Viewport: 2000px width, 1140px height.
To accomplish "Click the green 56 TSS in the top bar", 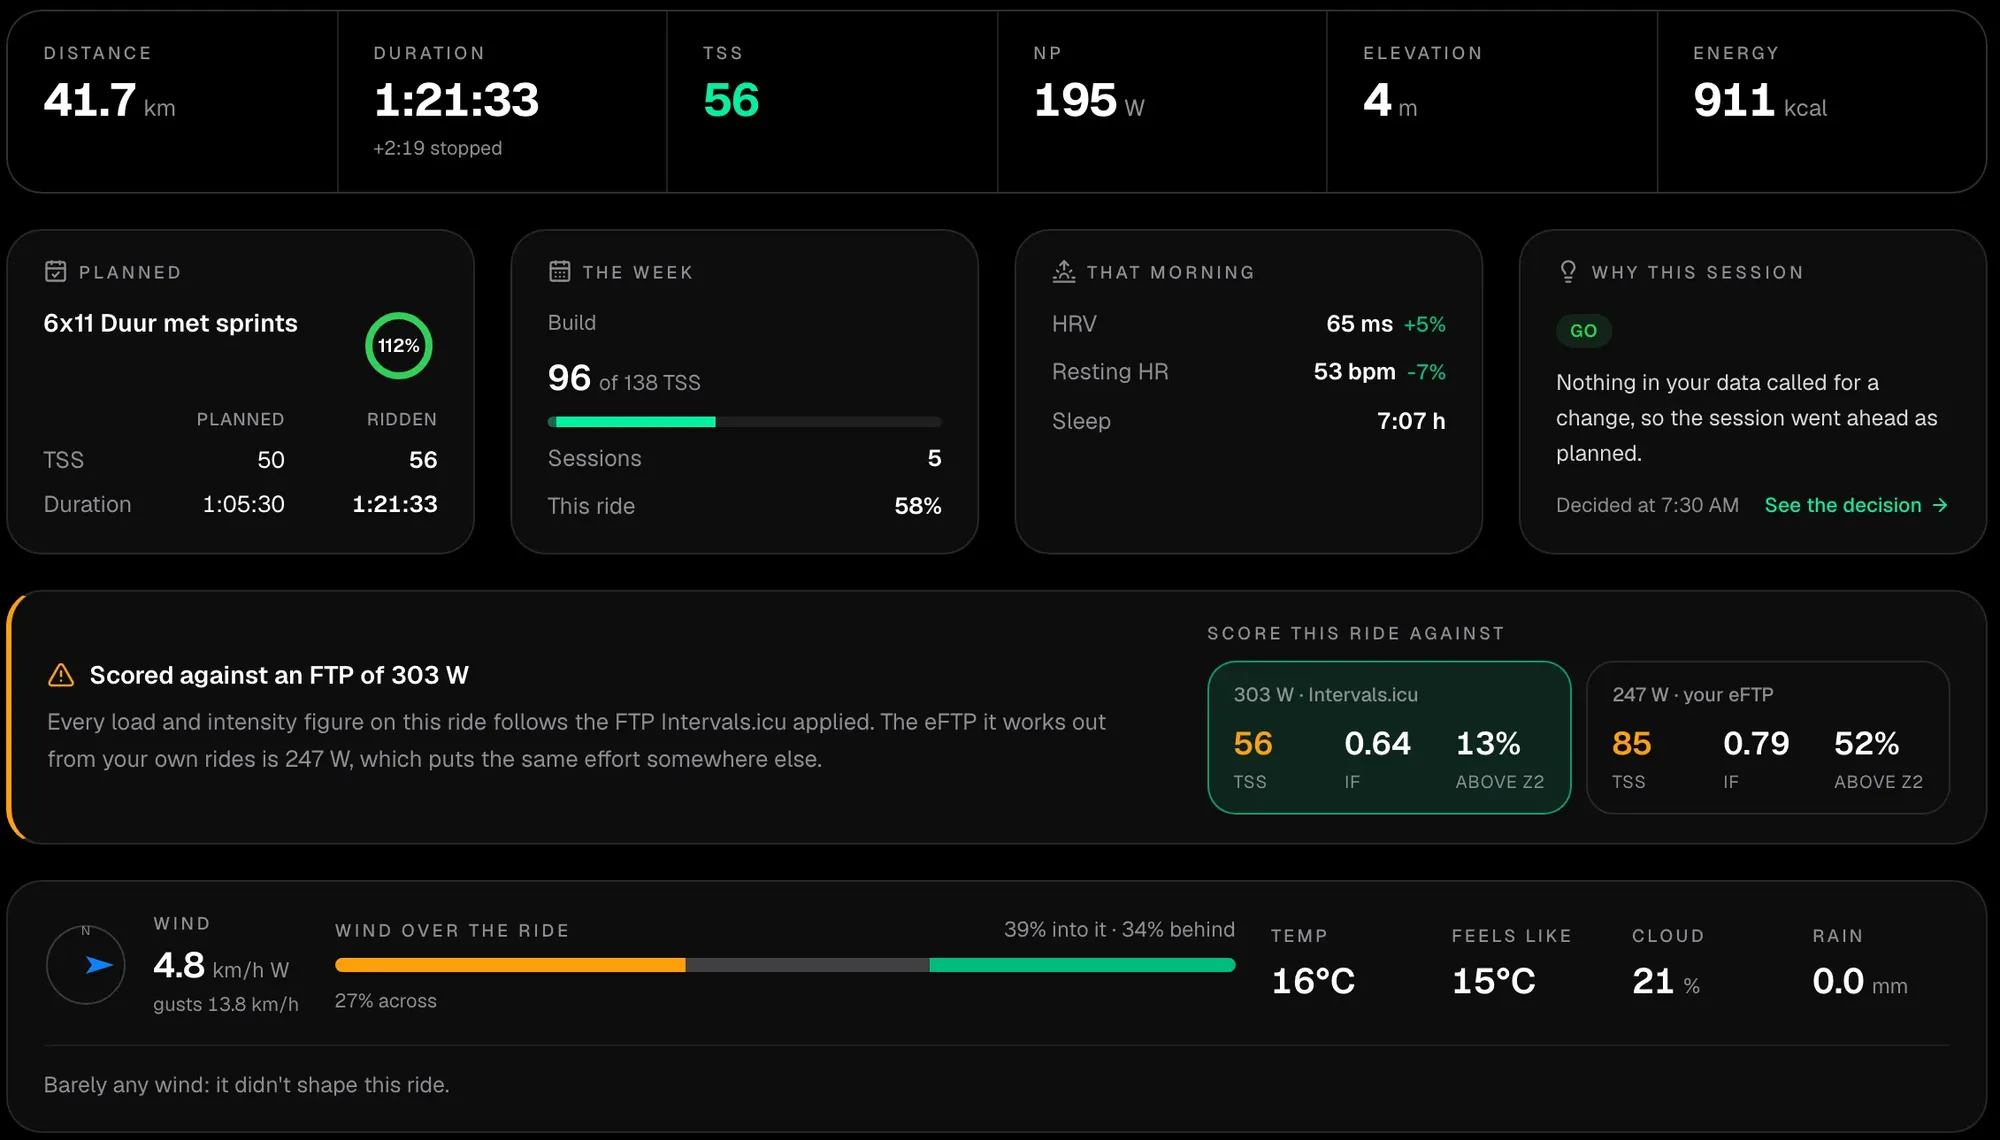I will coord(731,100).
